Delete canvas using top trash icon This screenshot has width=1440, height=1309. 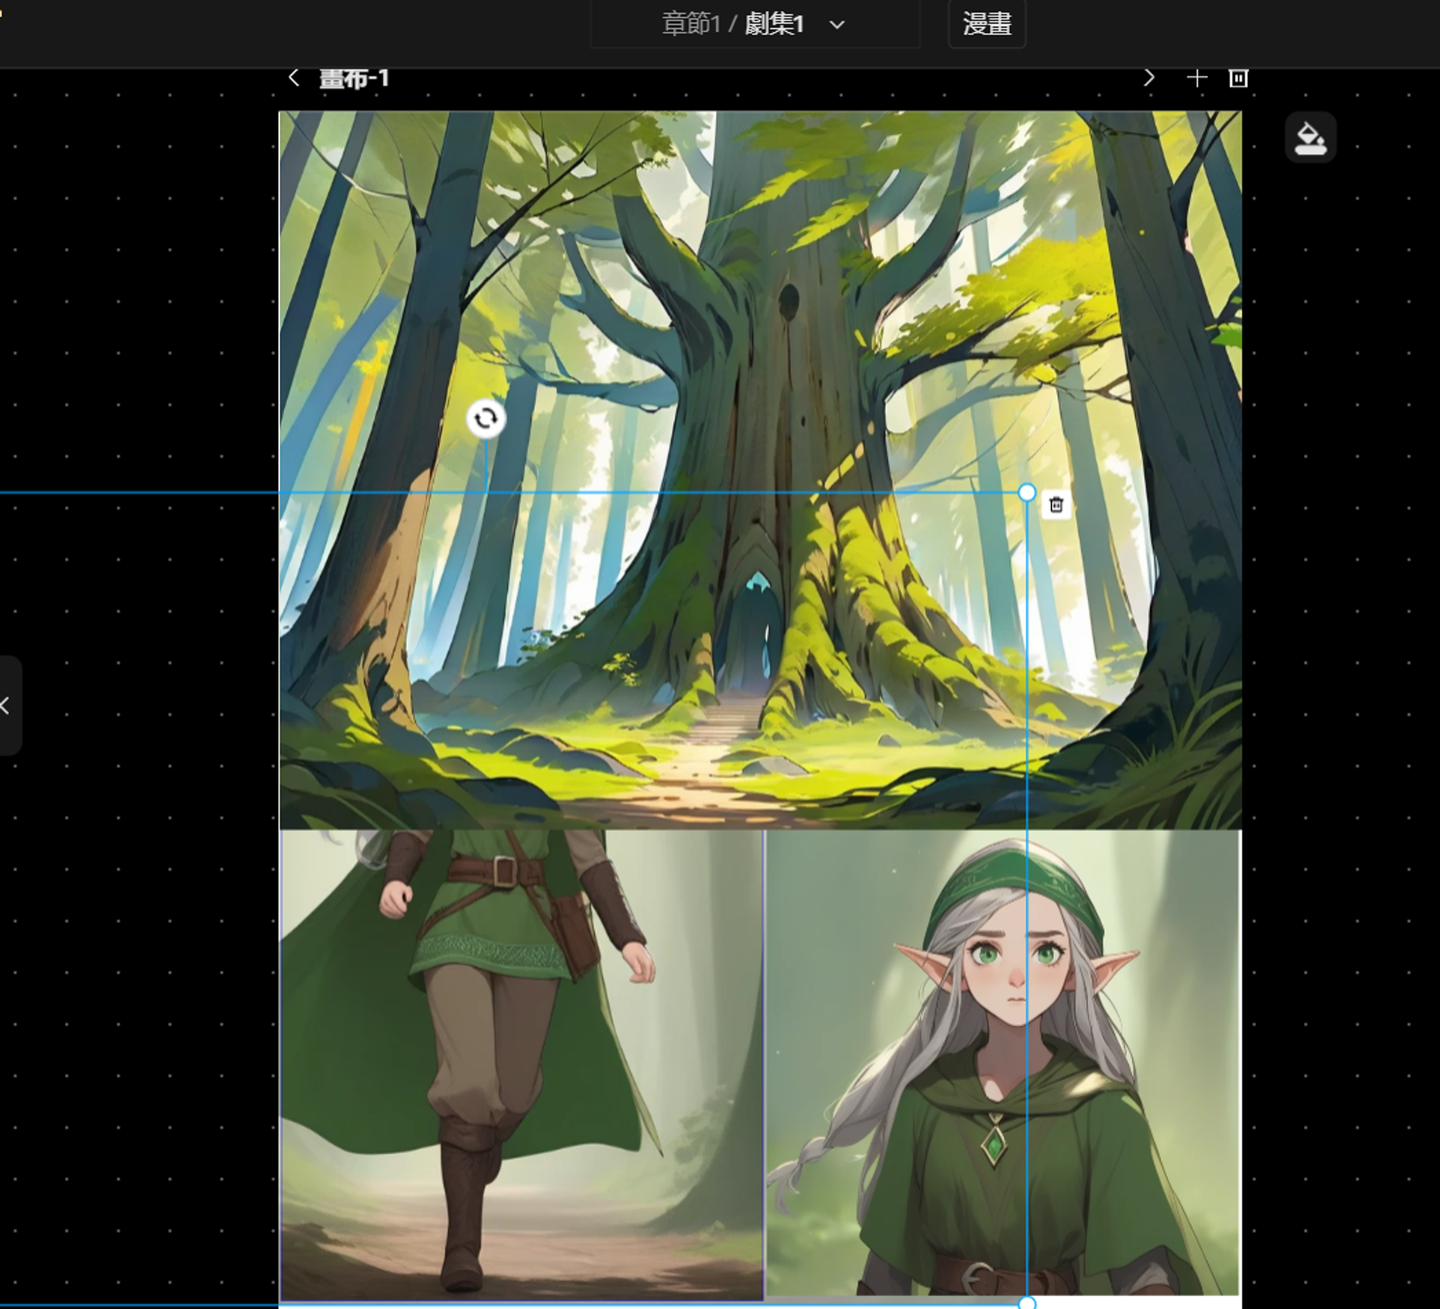coord(1238,78)
